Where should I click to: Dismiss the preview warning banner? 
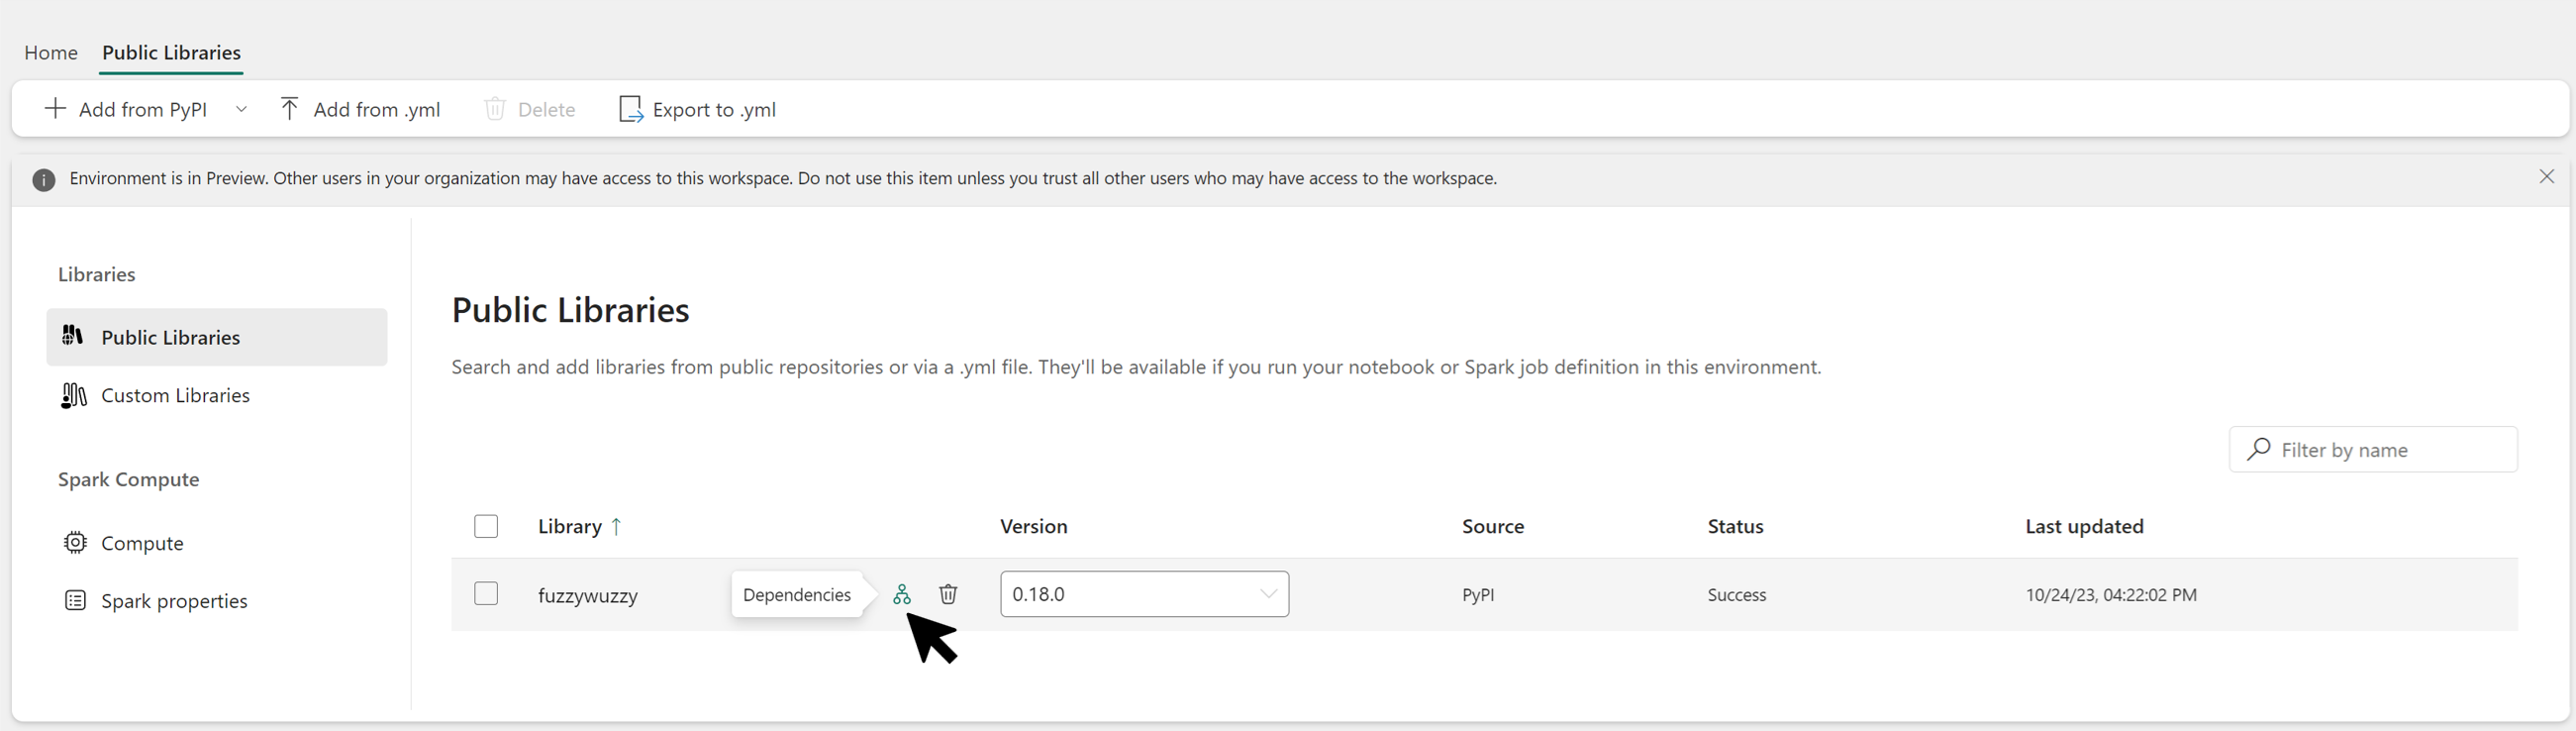2546,177
